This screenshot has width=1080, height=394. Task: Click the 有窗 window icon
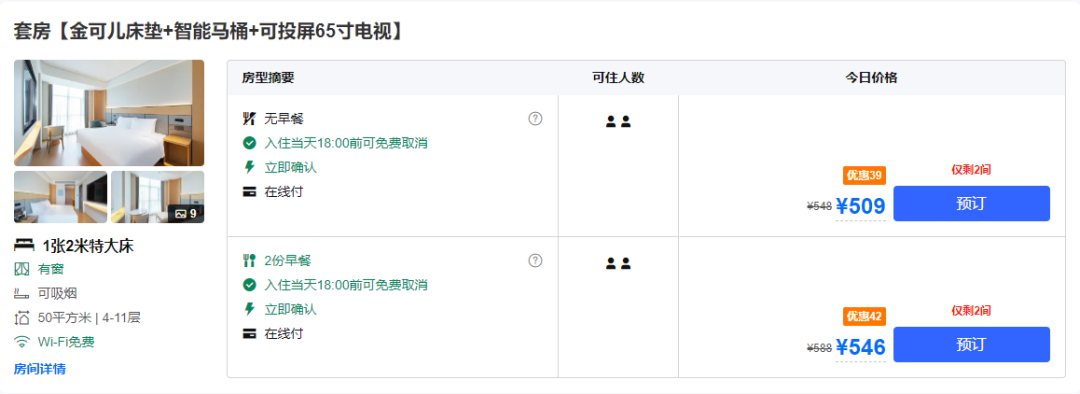coord(22,269)
